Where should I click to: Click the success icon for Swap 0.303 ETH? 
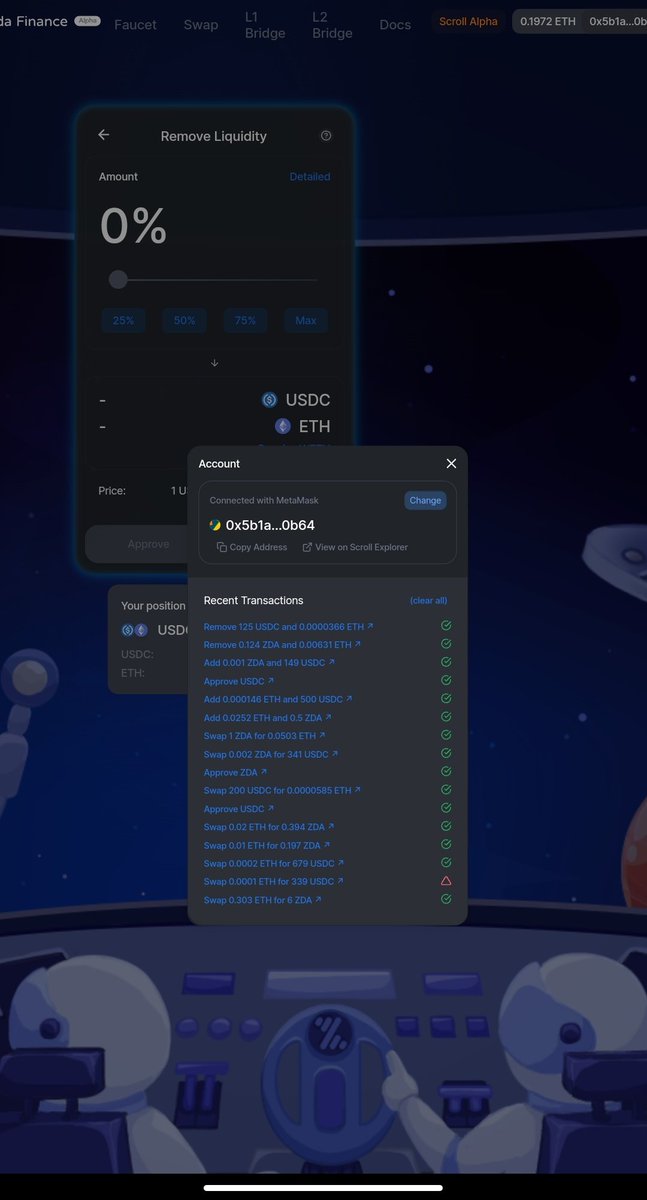pos(446,899)
